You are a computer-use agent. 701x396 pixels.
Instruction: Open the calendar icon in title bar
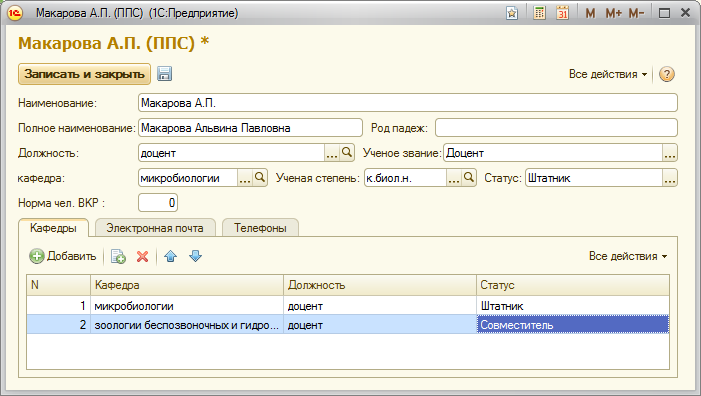[562, 13]
